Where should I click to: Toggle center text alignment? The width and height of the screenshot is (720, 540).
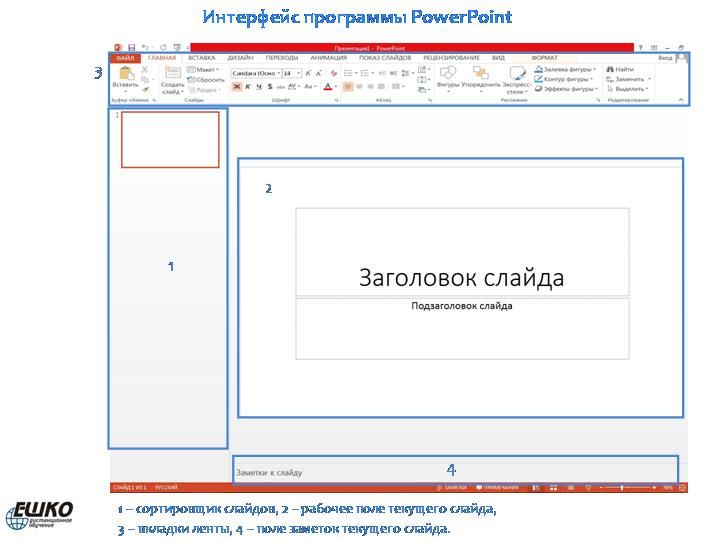pyautogui.click(x=359, y=86)
